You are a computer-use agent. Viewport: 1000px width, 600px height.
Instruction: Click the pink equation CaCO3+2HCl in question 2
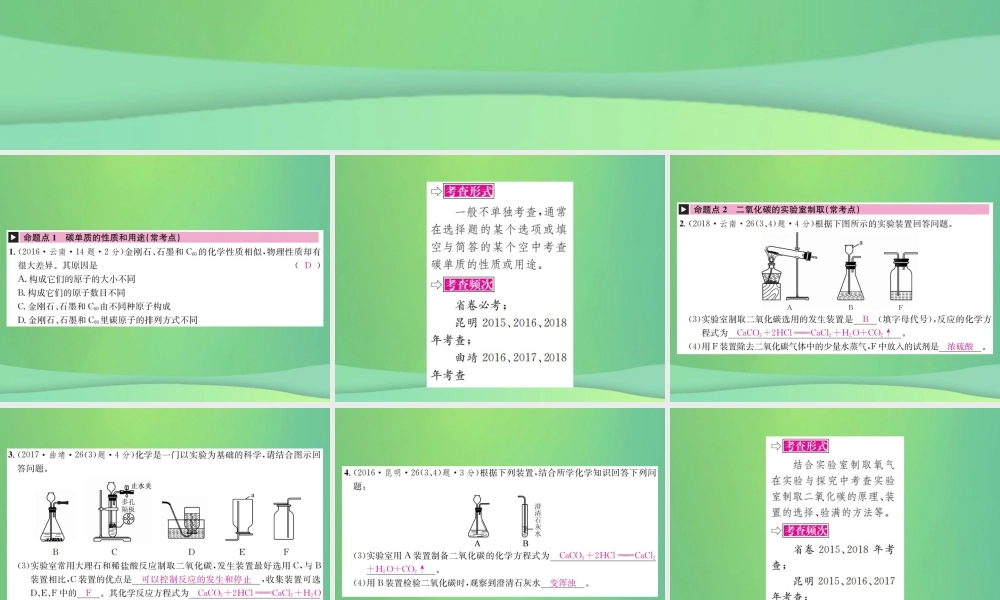pyautogui.click(x=814, y=333)
